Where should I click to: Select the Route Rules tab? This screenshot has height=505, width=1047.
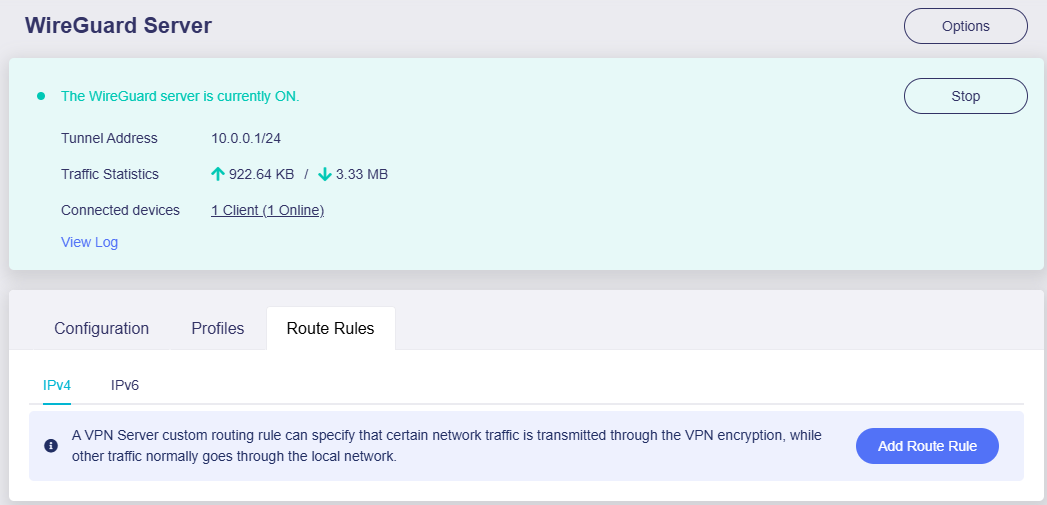(330, 328)
